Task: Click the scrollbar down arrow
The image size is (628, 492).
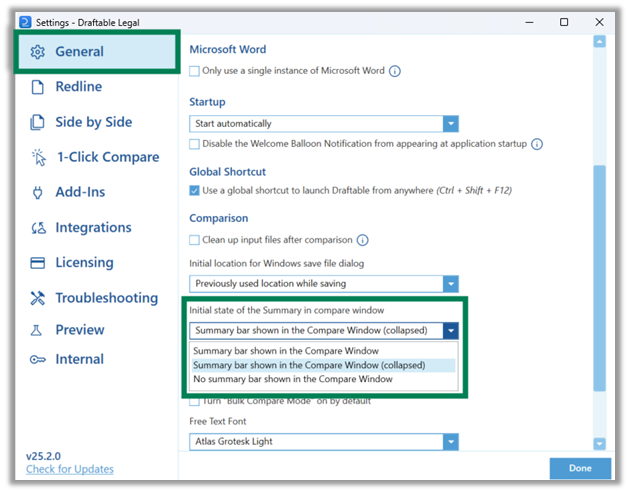Action: tap(599, 444)
